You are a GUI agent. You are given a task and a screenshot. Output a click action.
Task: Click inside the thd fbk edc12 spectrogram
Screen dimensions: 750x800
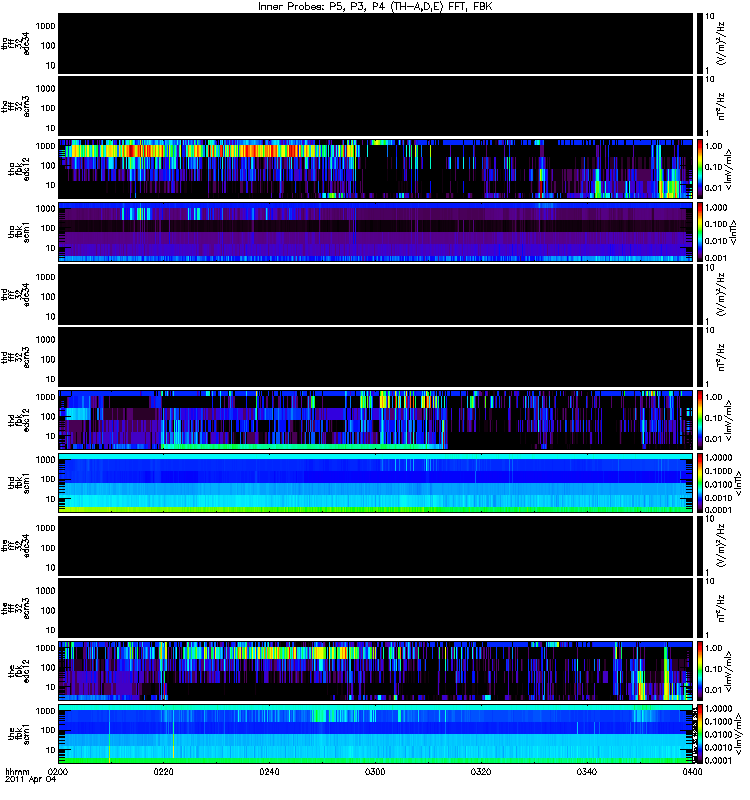[x=376, y=420]
